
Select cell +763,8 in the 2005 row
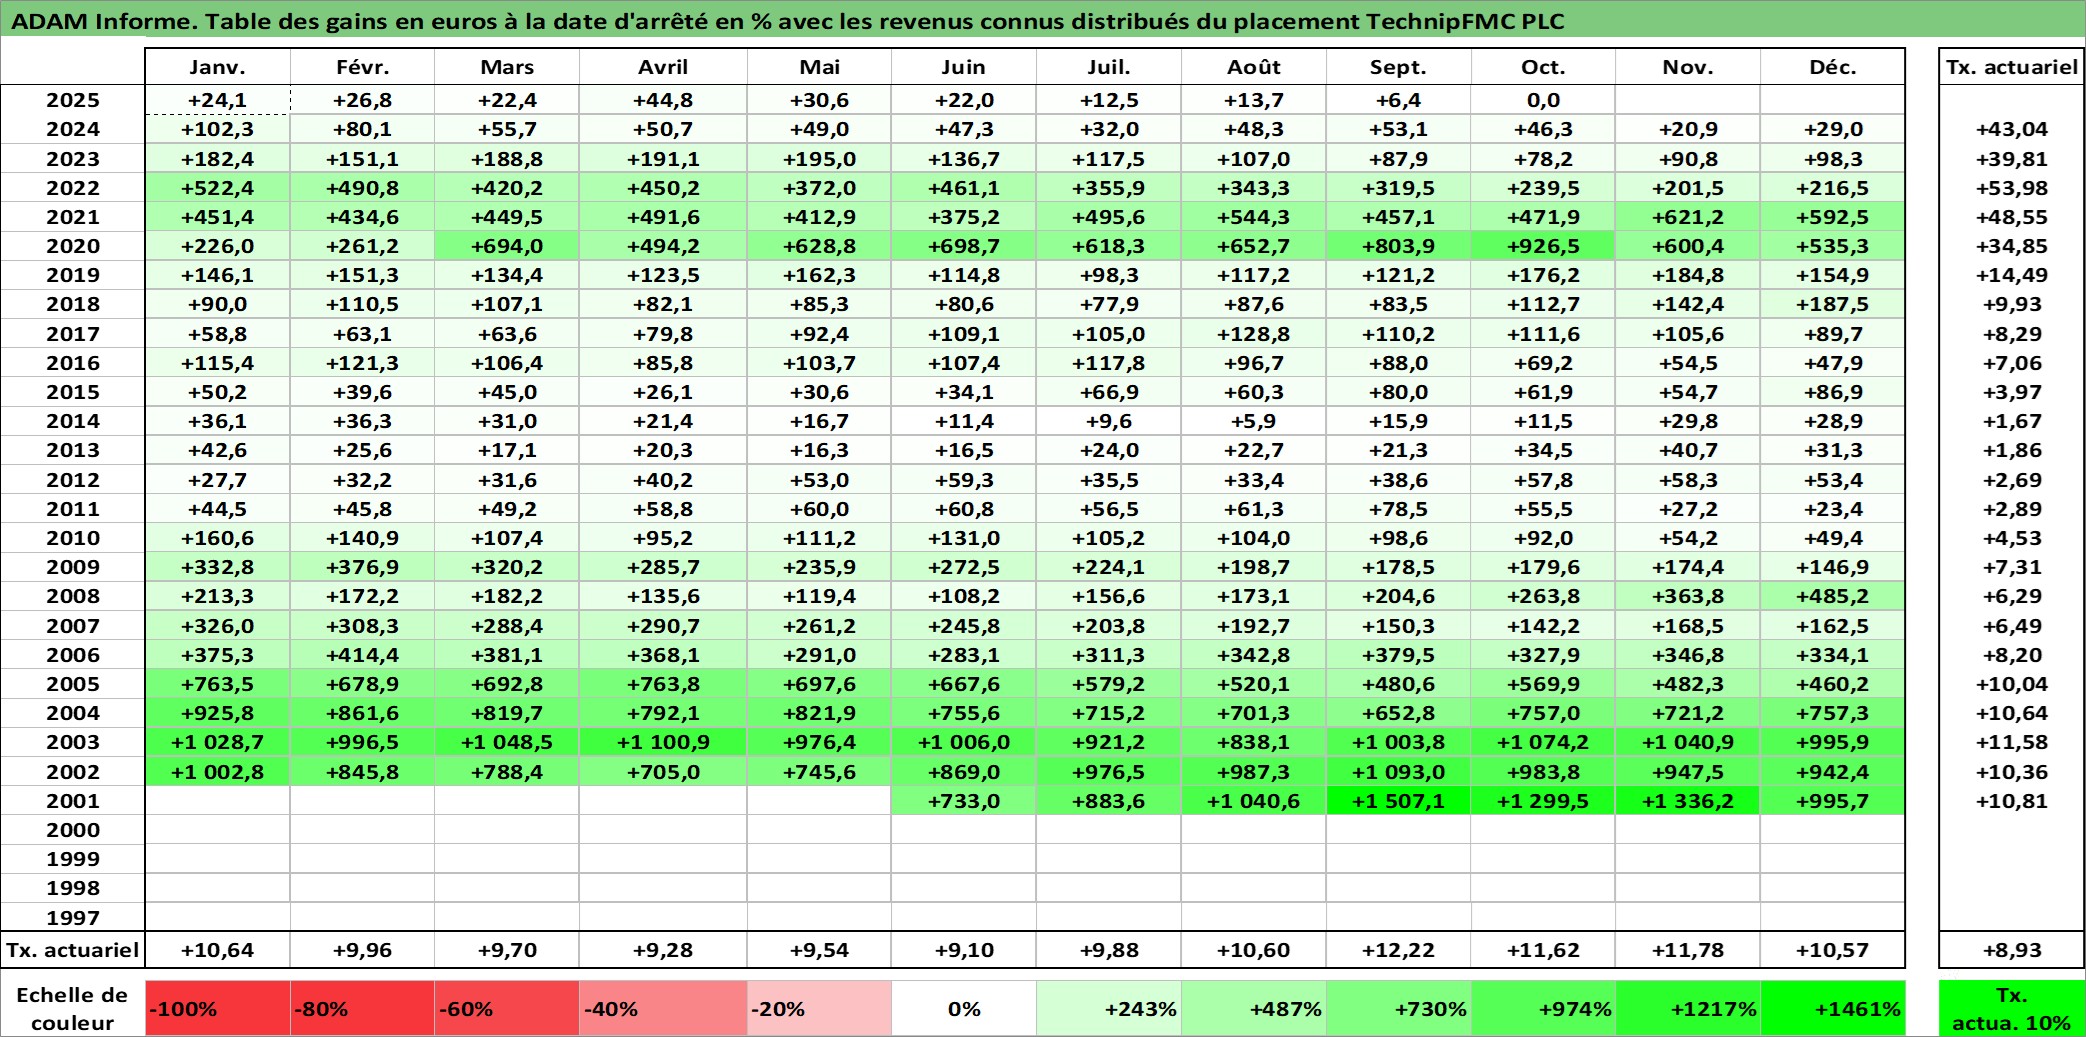(x=663, y=684)
